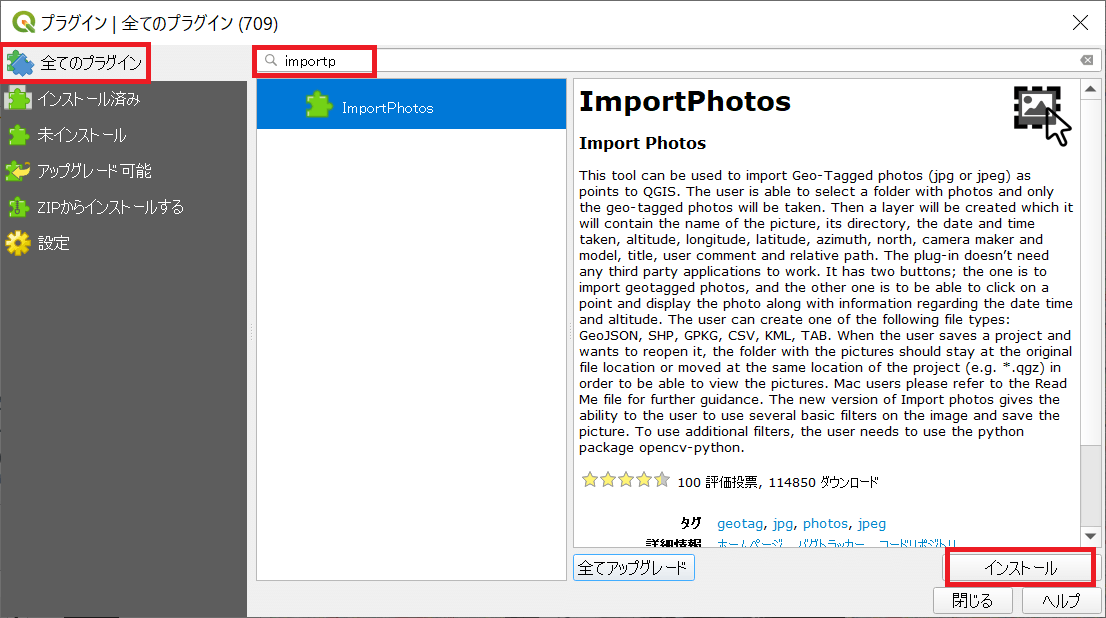
Task: Click the ヘルプ button
Action: point(1061,600)
